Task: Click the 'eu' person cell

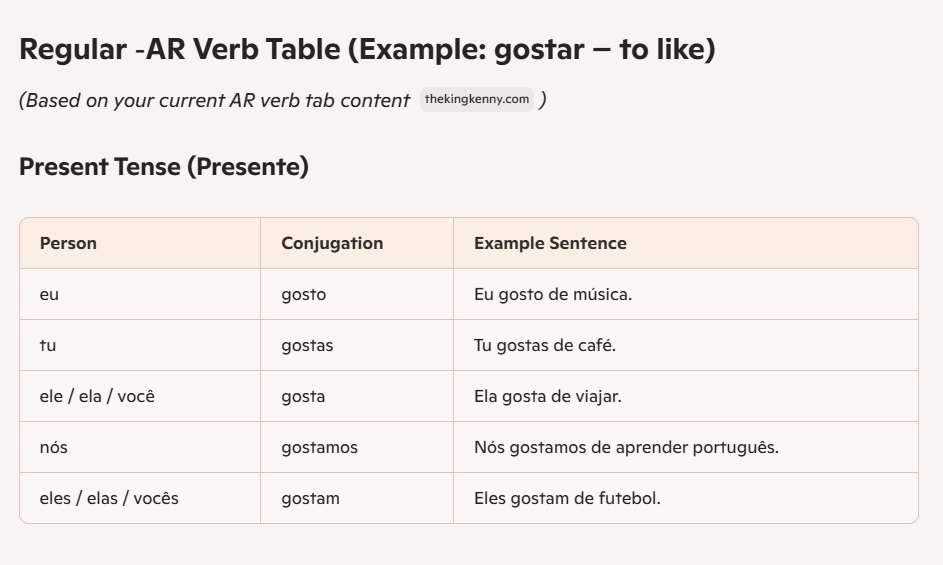Action: (49, 294)
